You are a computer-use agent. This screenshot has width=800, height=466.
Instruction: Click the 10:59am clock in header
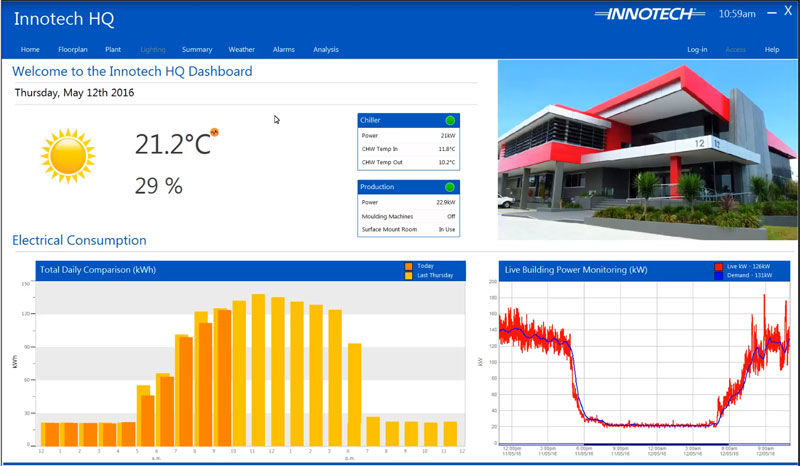click(737, 14)
